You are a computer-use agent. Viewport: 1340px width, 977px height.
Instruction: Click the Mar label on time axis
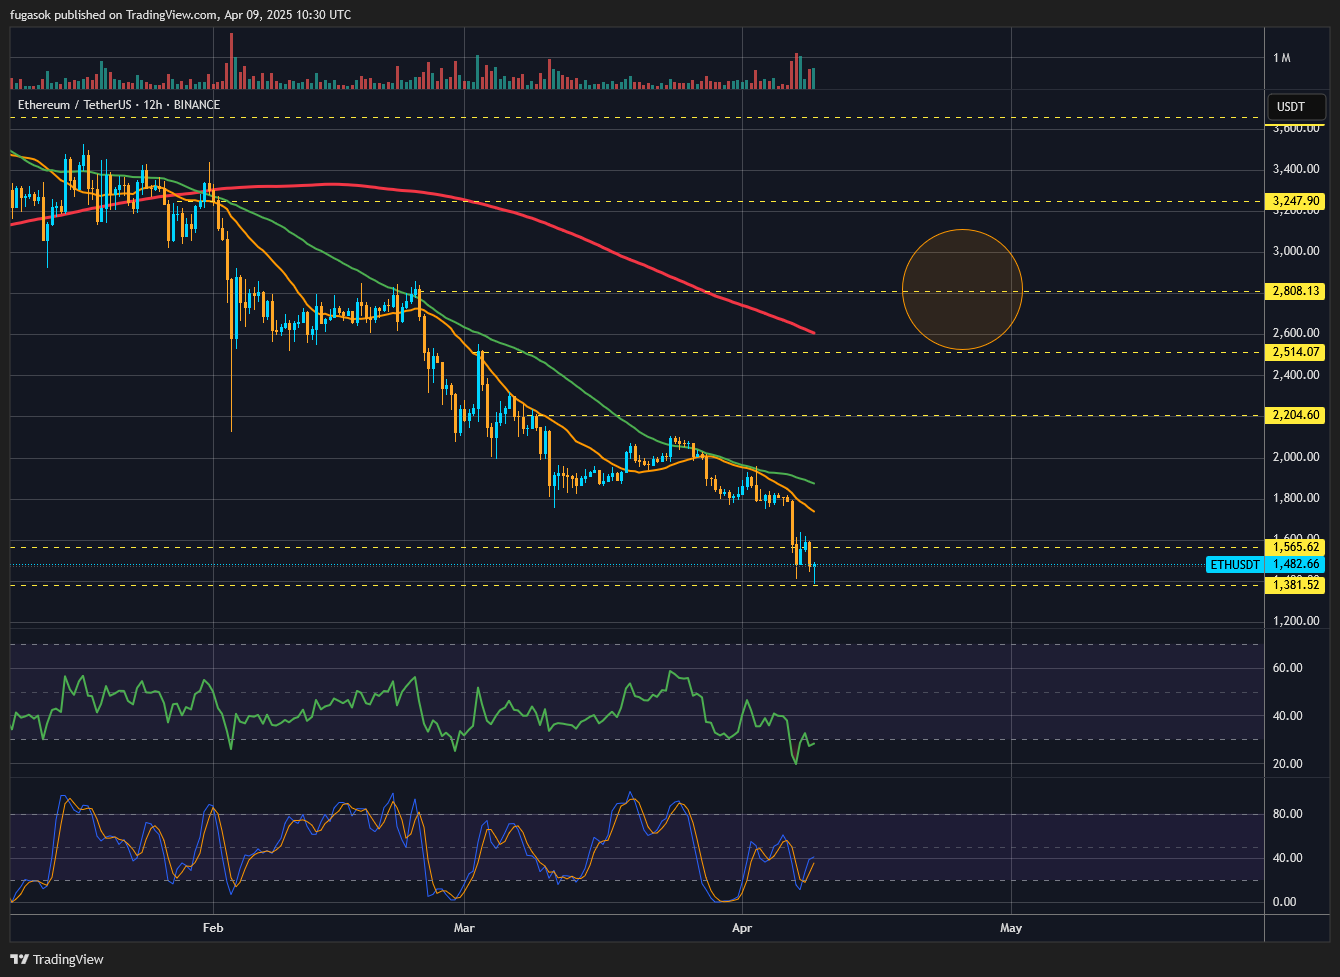point(466,928)
